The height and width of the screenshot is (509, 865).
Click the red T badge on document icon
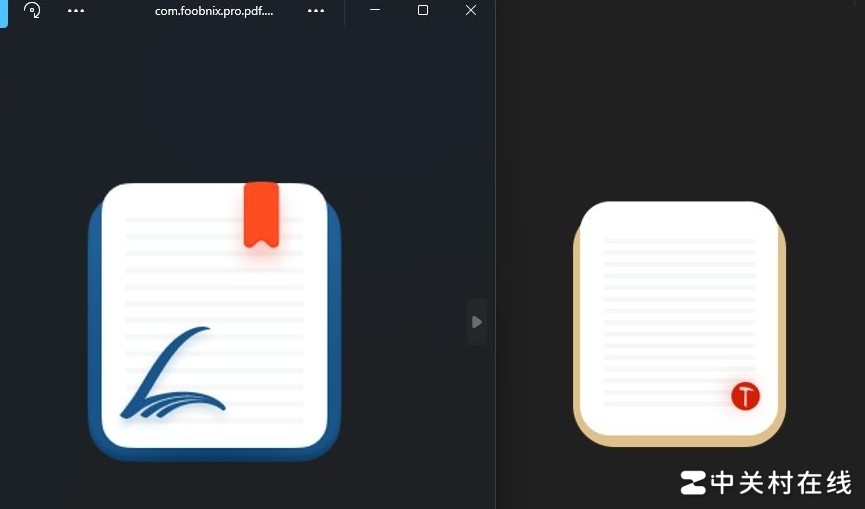pos(745,396)
